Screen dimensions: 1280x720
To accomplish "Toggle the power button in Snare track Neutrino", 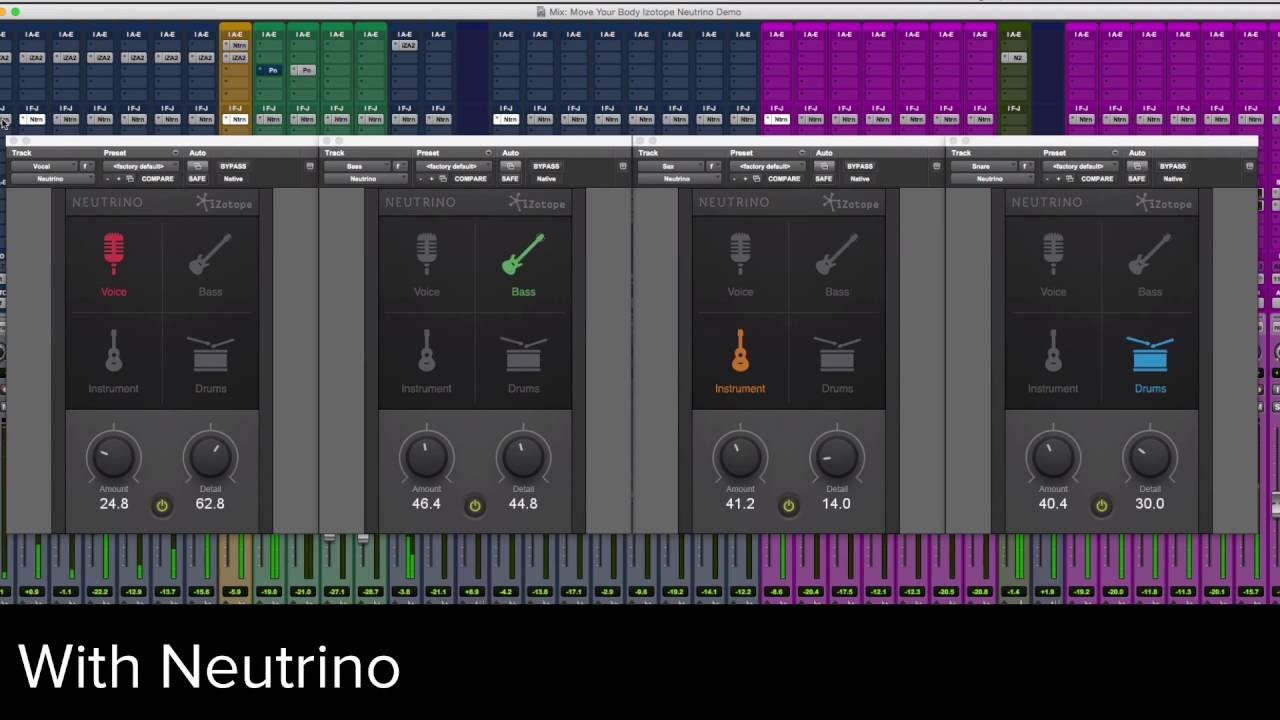I will [x=1102, y=506].
